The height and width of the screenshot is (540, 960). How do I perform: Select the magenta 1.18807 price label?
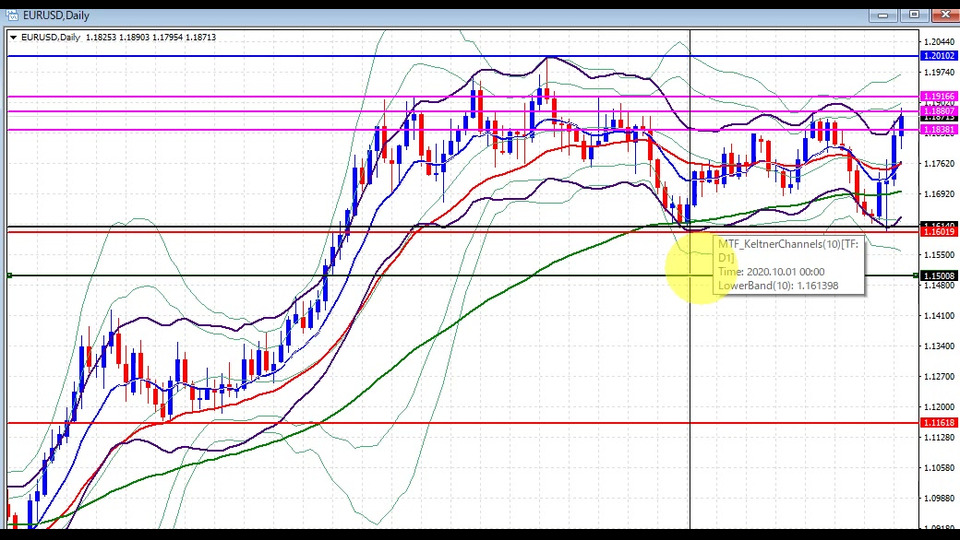click(939, 111)
